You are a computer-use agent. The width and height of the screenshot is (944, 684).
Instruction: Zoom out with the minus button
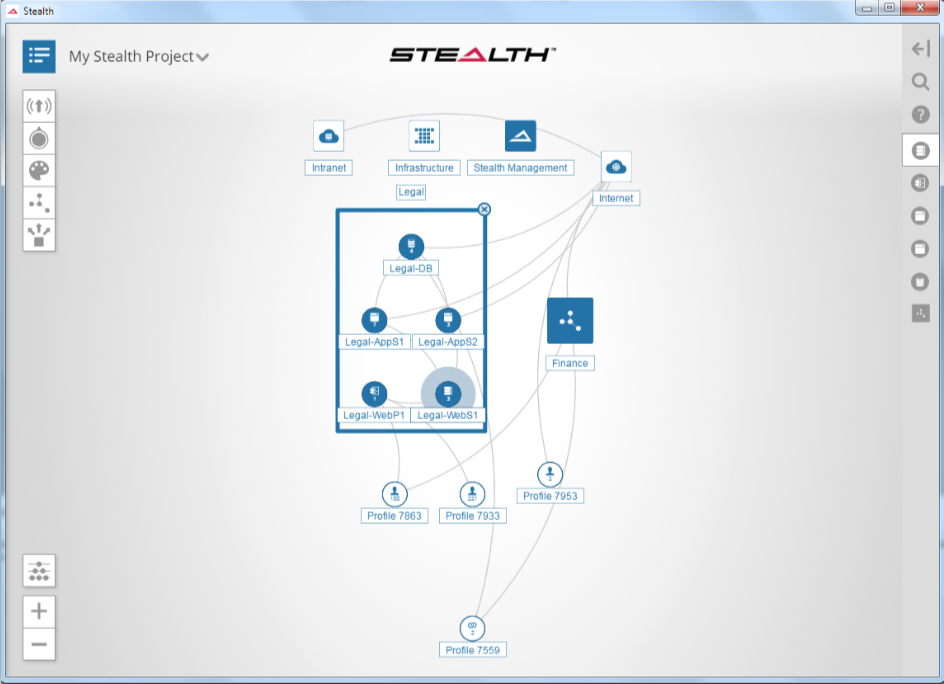click(39, 644)
